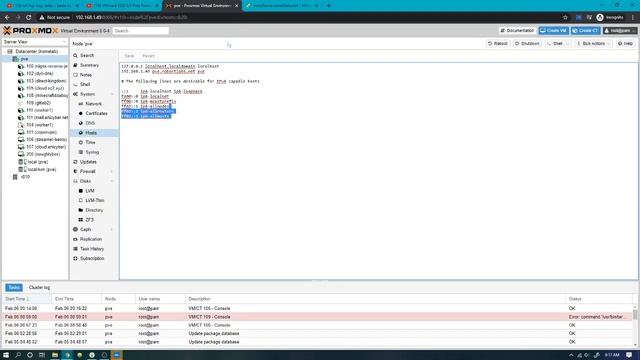Viewport: 640px width, 360px height.
Task: Select the failed VM/CT 109 Console task row
Action: [317, 317]
